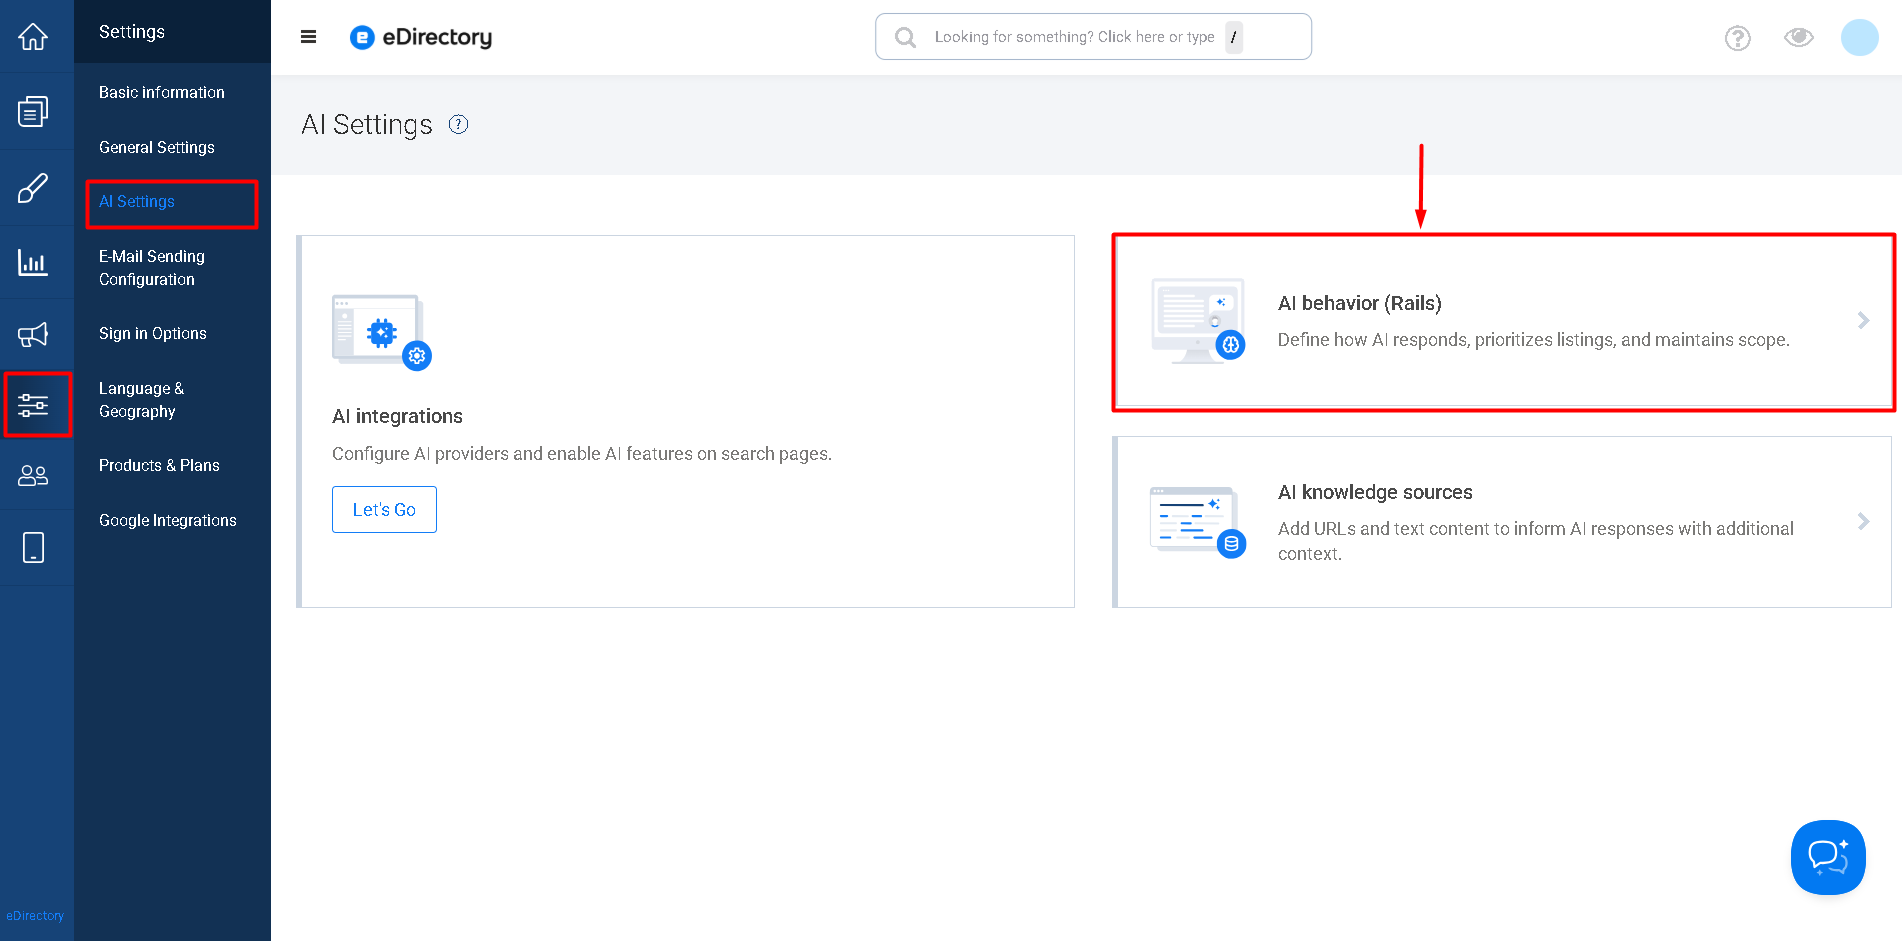
Task: Click the slash shortcut key badge
Action: pos(1234,37)
